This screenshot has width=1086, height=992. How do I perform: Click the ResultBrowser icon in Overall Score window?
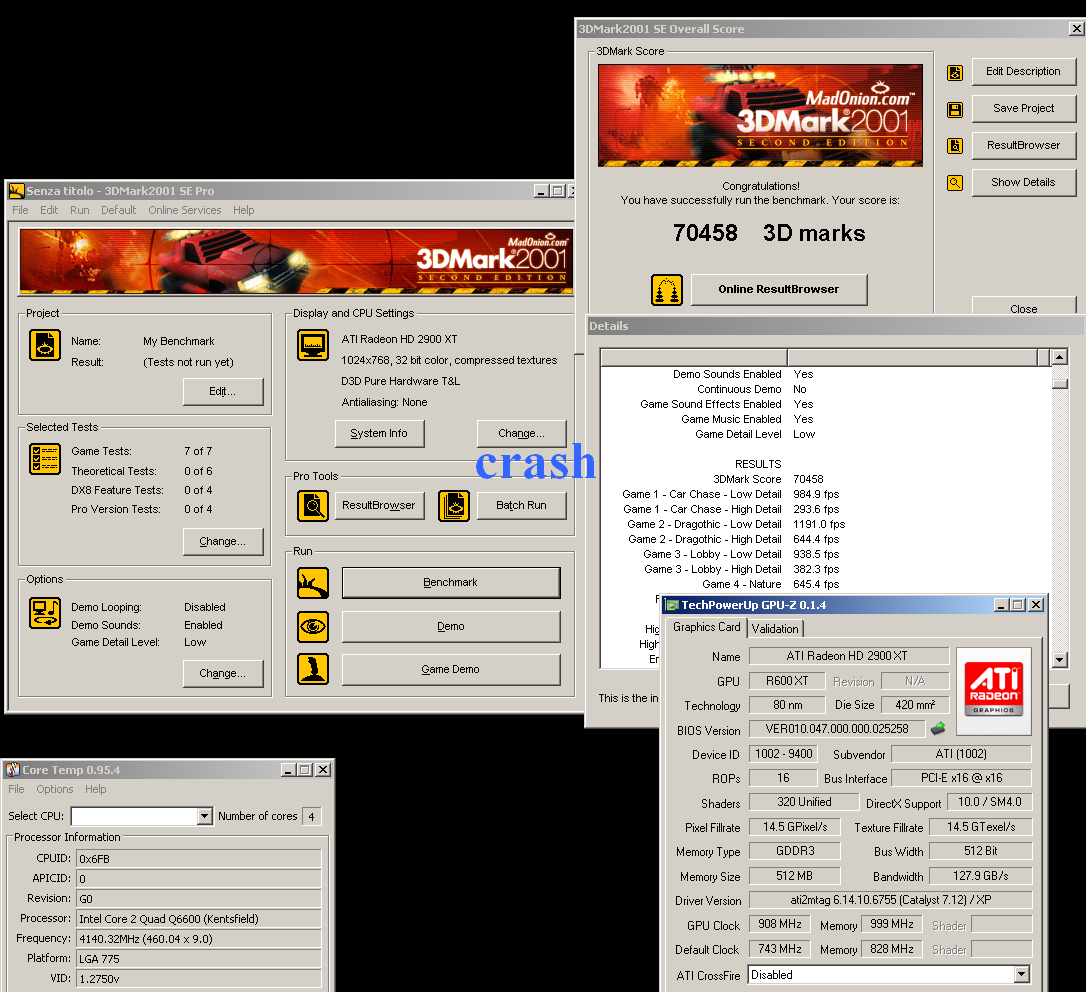click(x=955, y=146)
